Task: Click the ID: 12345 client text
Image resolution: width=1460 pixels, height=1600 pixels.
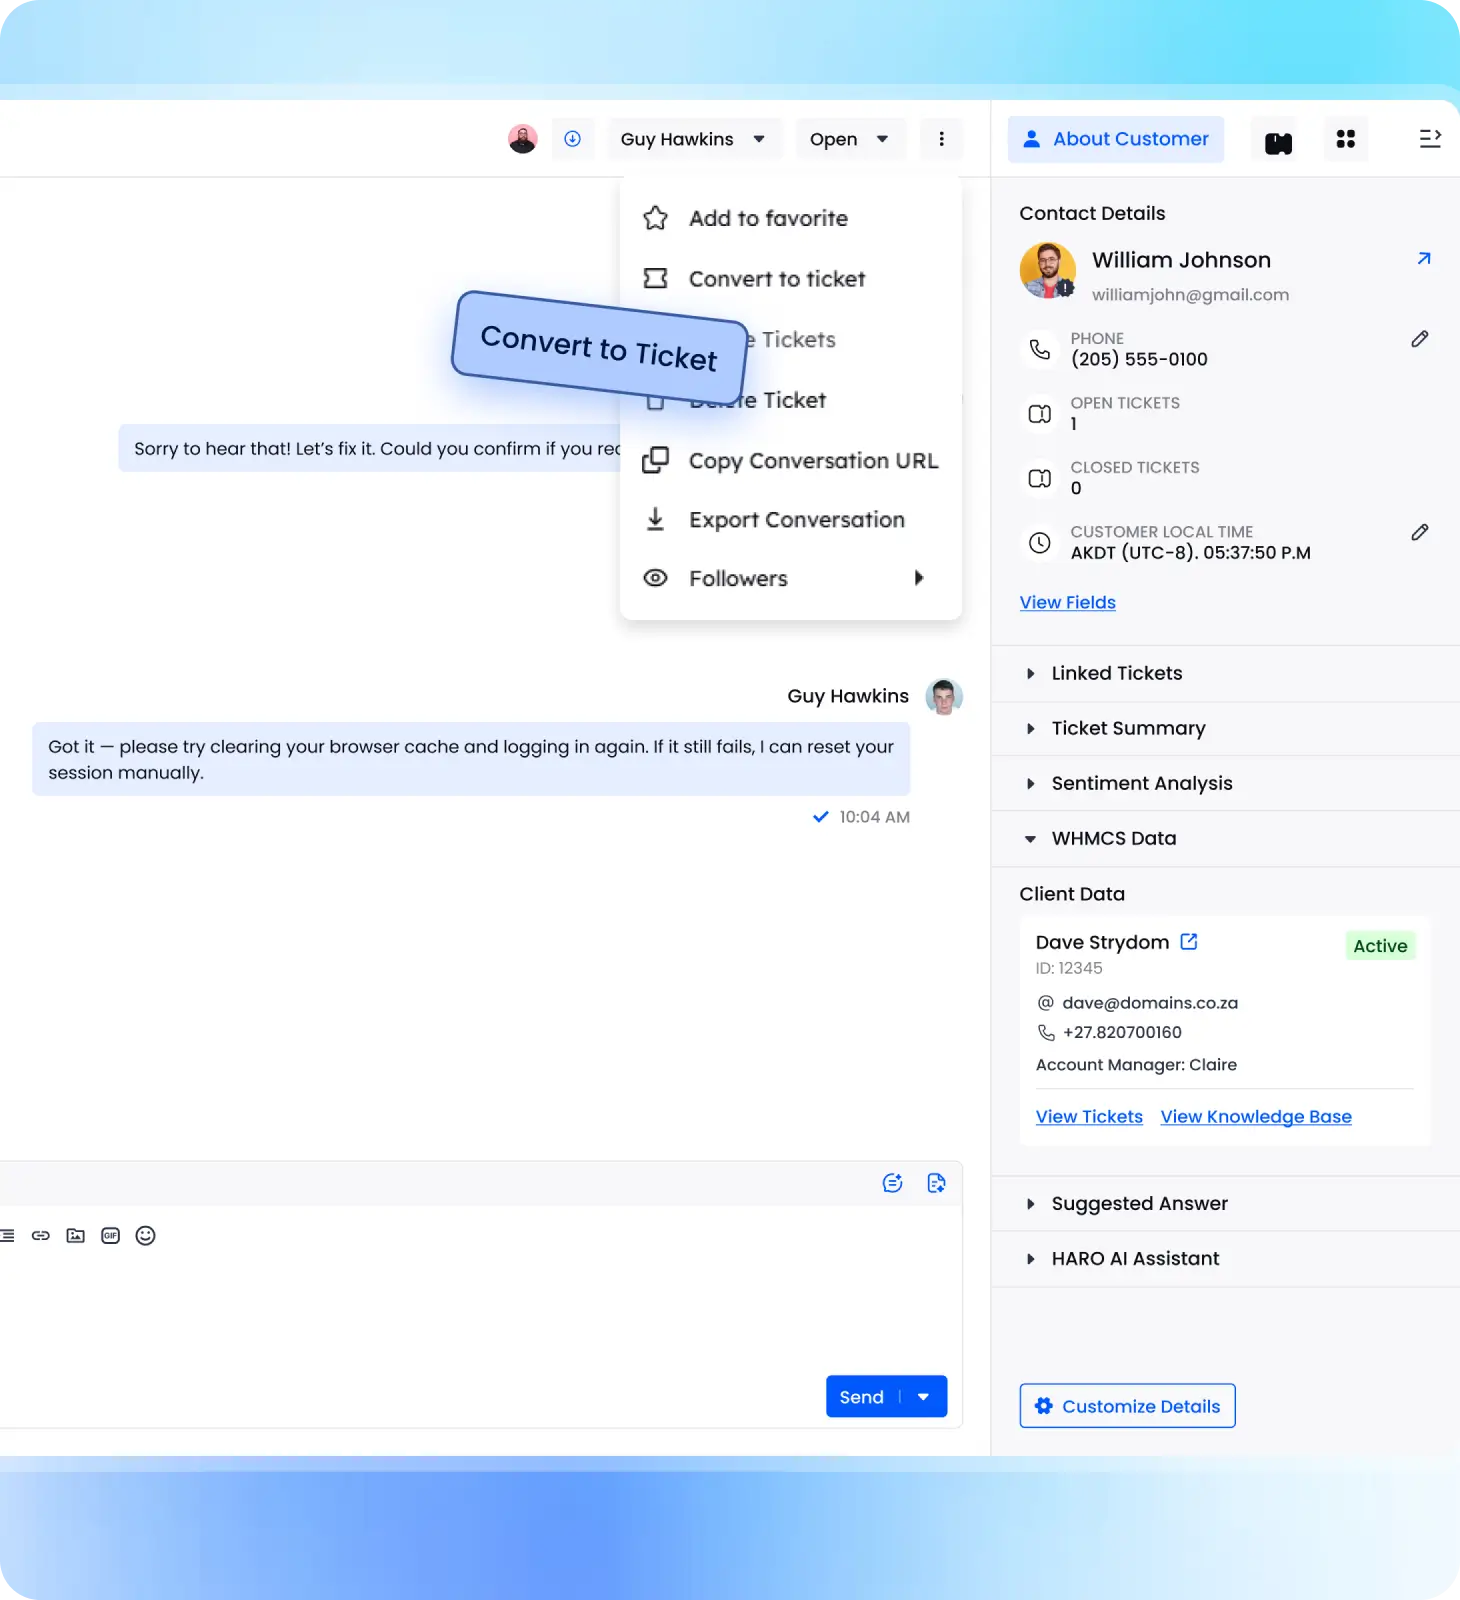Action: (1069, 968)
